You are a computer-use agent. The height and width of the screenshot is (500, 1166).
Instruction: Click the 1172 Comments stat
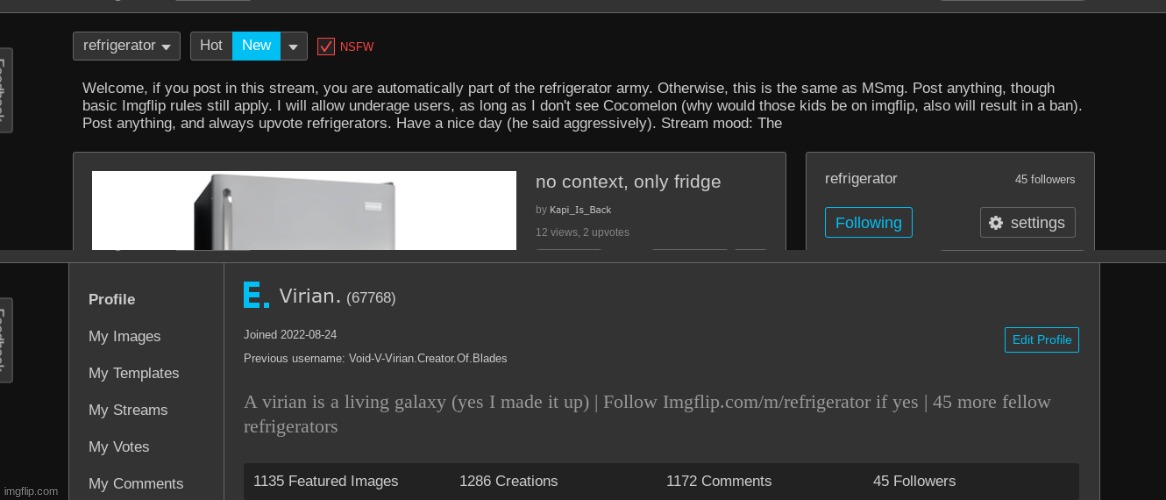[719, 481]
